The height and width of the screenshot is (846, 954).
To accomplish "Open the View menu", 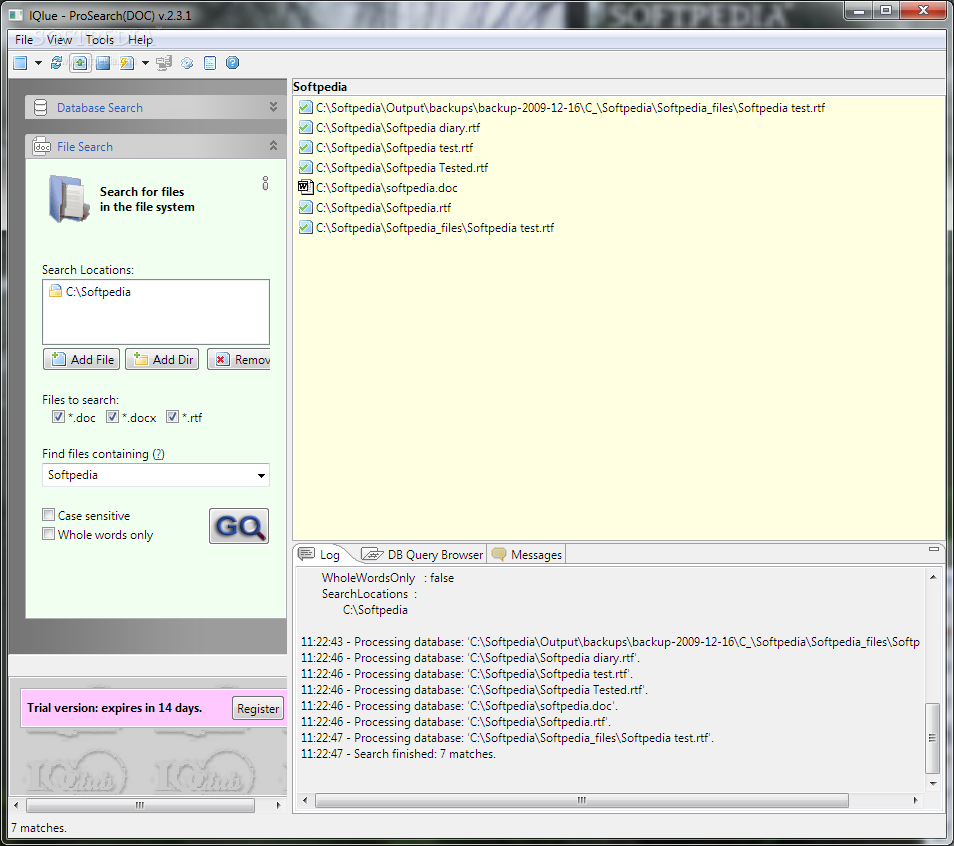I will [x=59, y=40].
